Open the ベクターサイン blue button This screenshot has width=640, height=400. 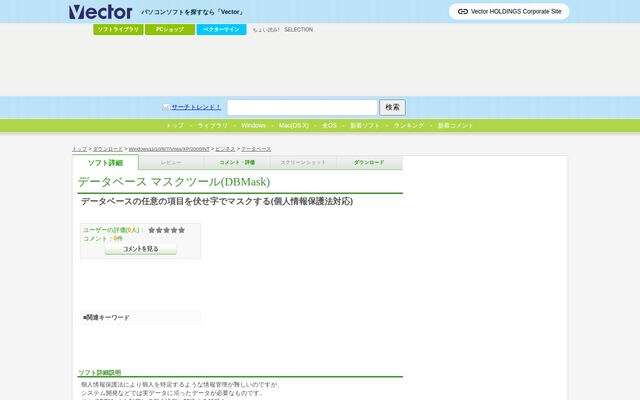click(x=221, y=29)
